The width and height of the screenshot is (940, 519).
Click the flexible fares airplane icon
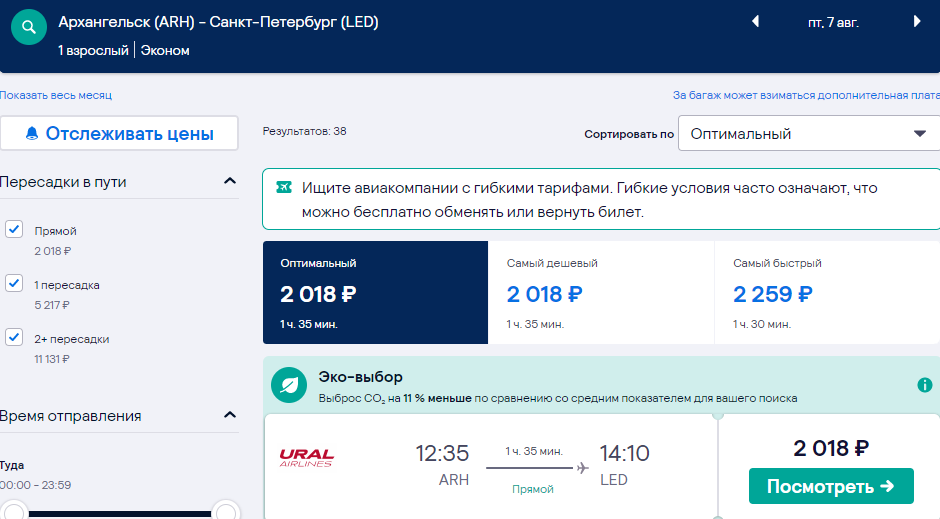(x=284, y=188)
